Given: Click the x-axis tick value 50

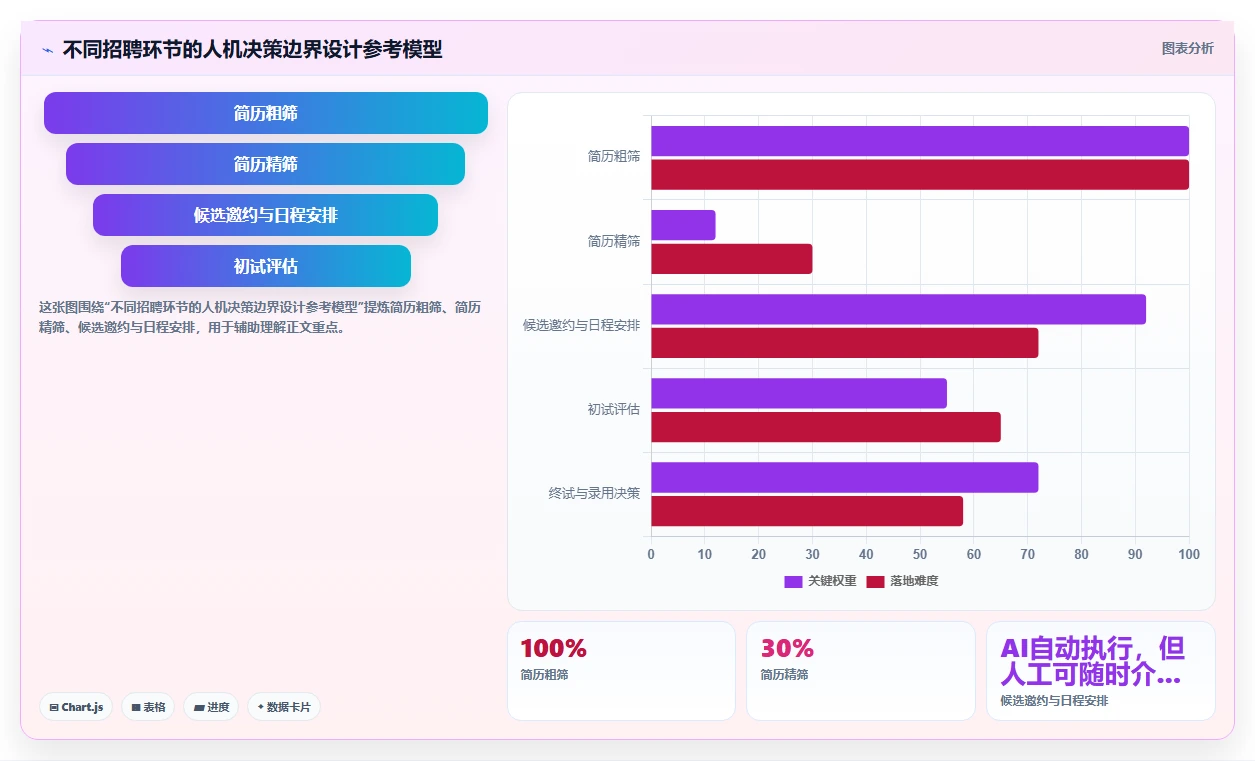Looking at the screenshot, I should tap(920, 554).
